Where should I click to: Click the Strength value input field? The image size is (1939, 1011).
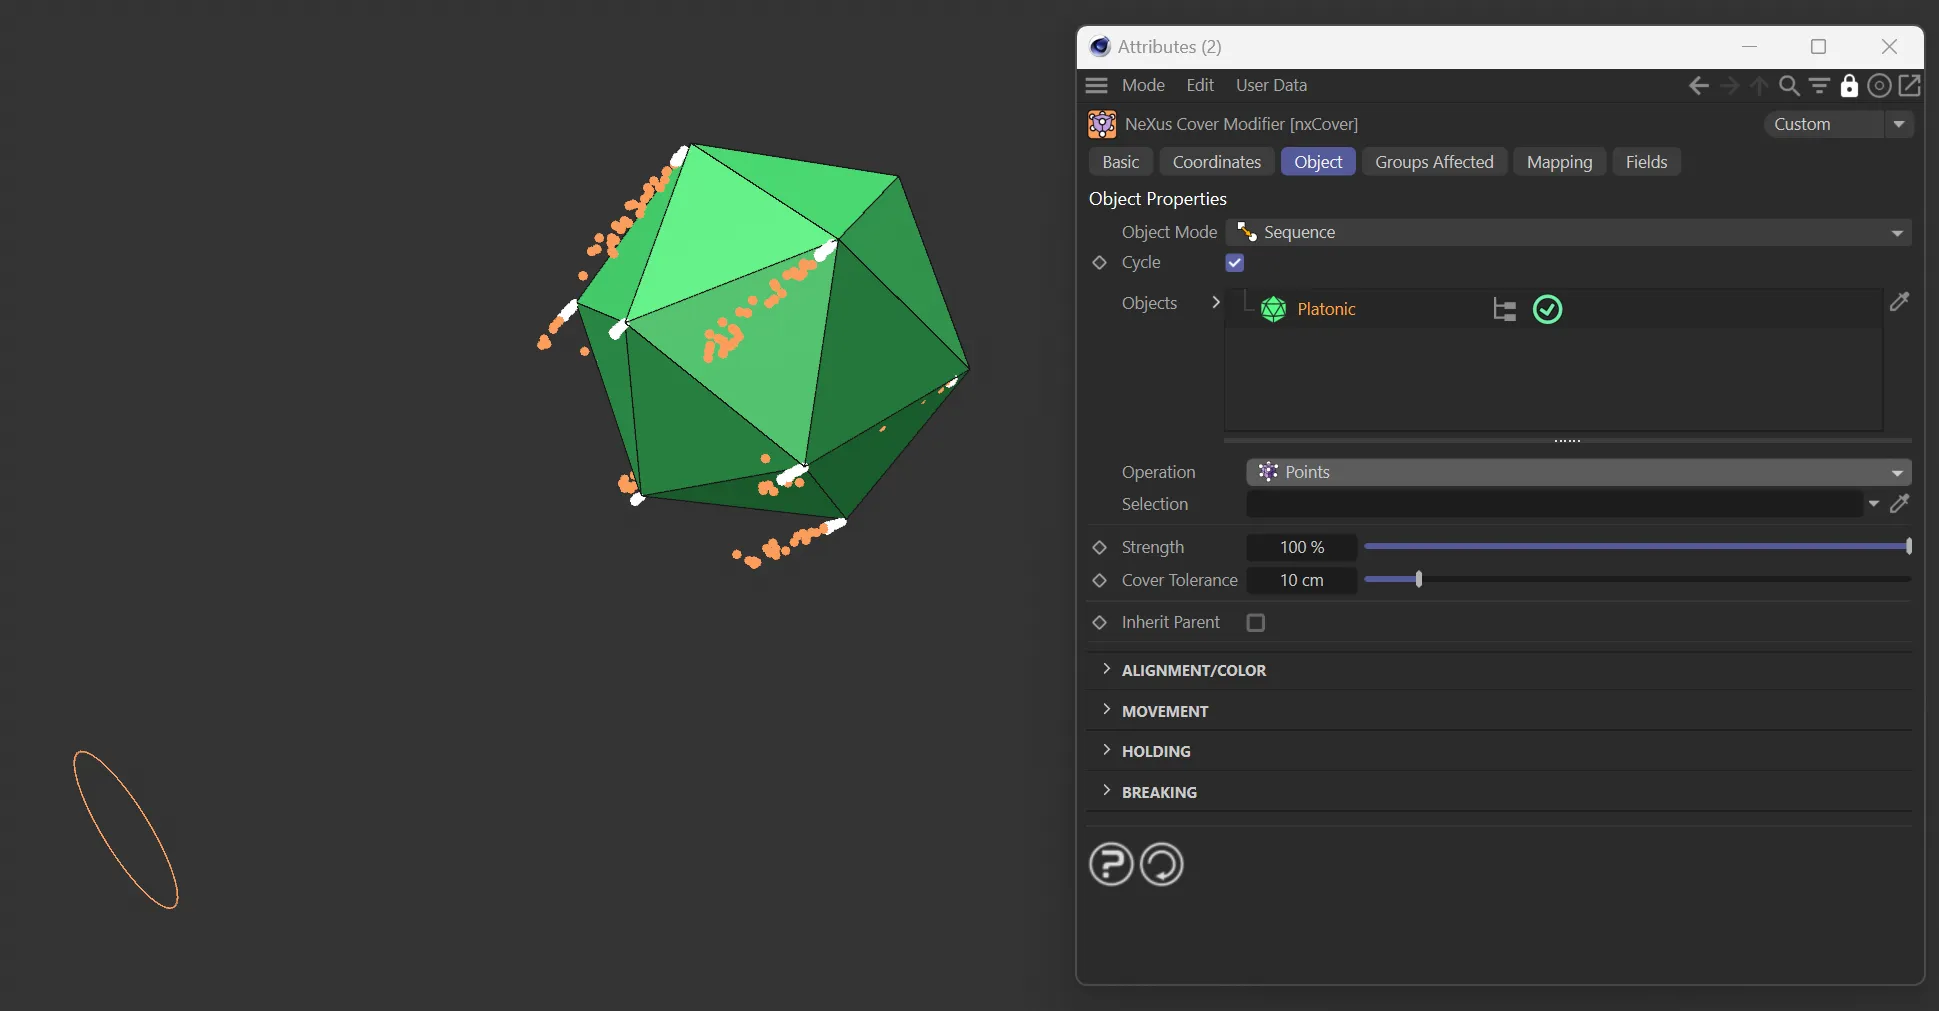click(1301, 547)
